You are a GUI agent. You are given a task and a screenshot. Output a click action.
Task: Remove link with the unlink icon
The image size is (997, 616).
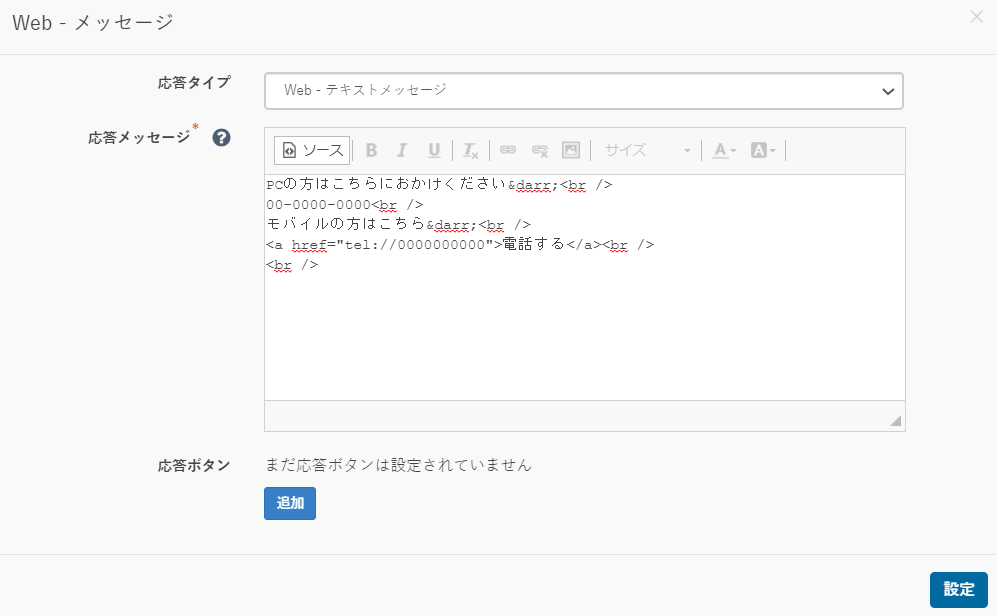pyautogui.click(x=540, y=150)
